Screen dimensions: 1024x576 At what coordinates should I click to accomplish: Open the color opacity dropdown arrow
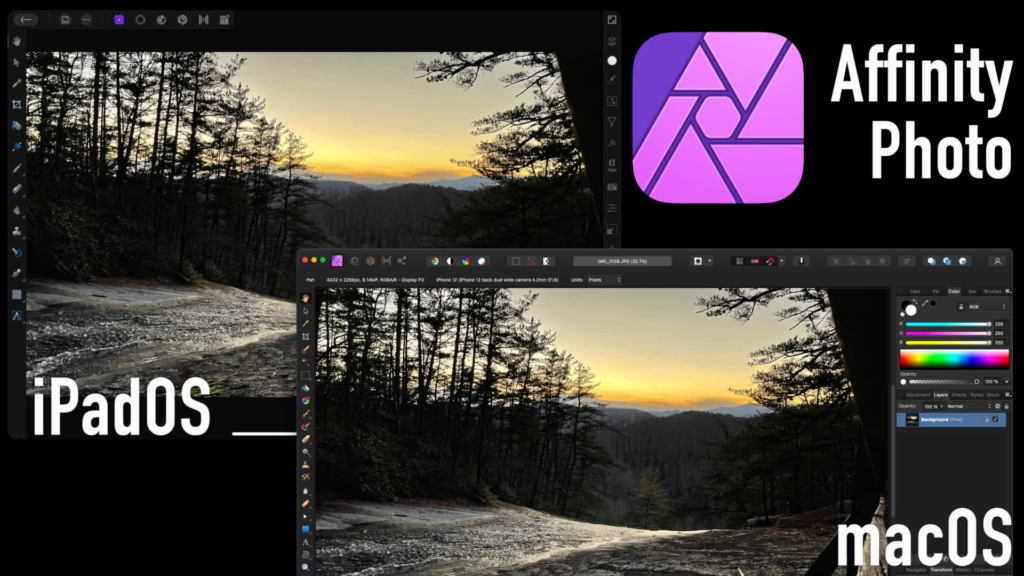[1006, 381]
